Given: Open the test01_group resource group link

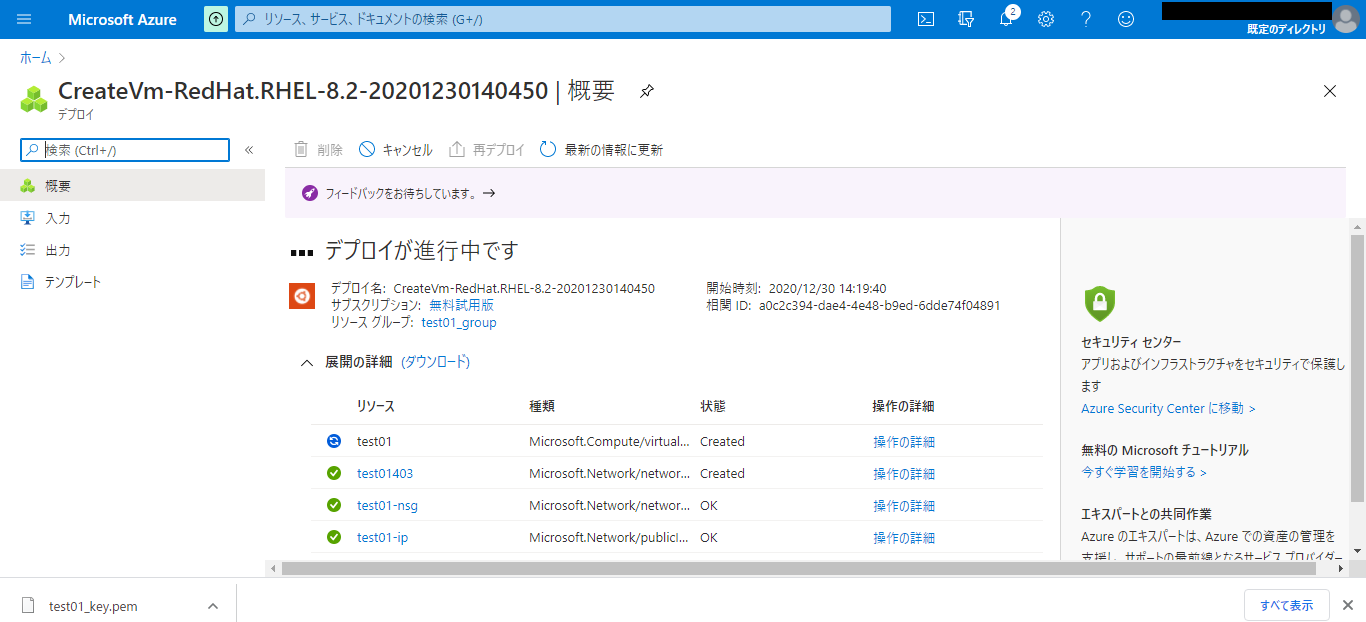Looking at the screenshot, I should 459,323.
